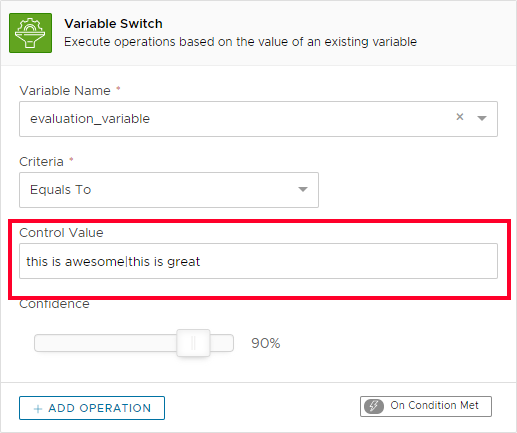Click the ADD OPERATION button
The height and width of the screenshot is (433, 517).
(x=92, y=408)
